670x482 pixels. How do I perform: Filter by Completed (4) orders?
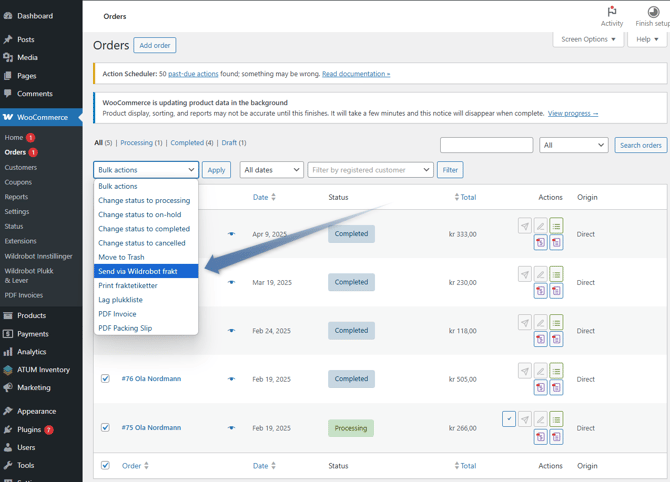(x=192, y=143)
